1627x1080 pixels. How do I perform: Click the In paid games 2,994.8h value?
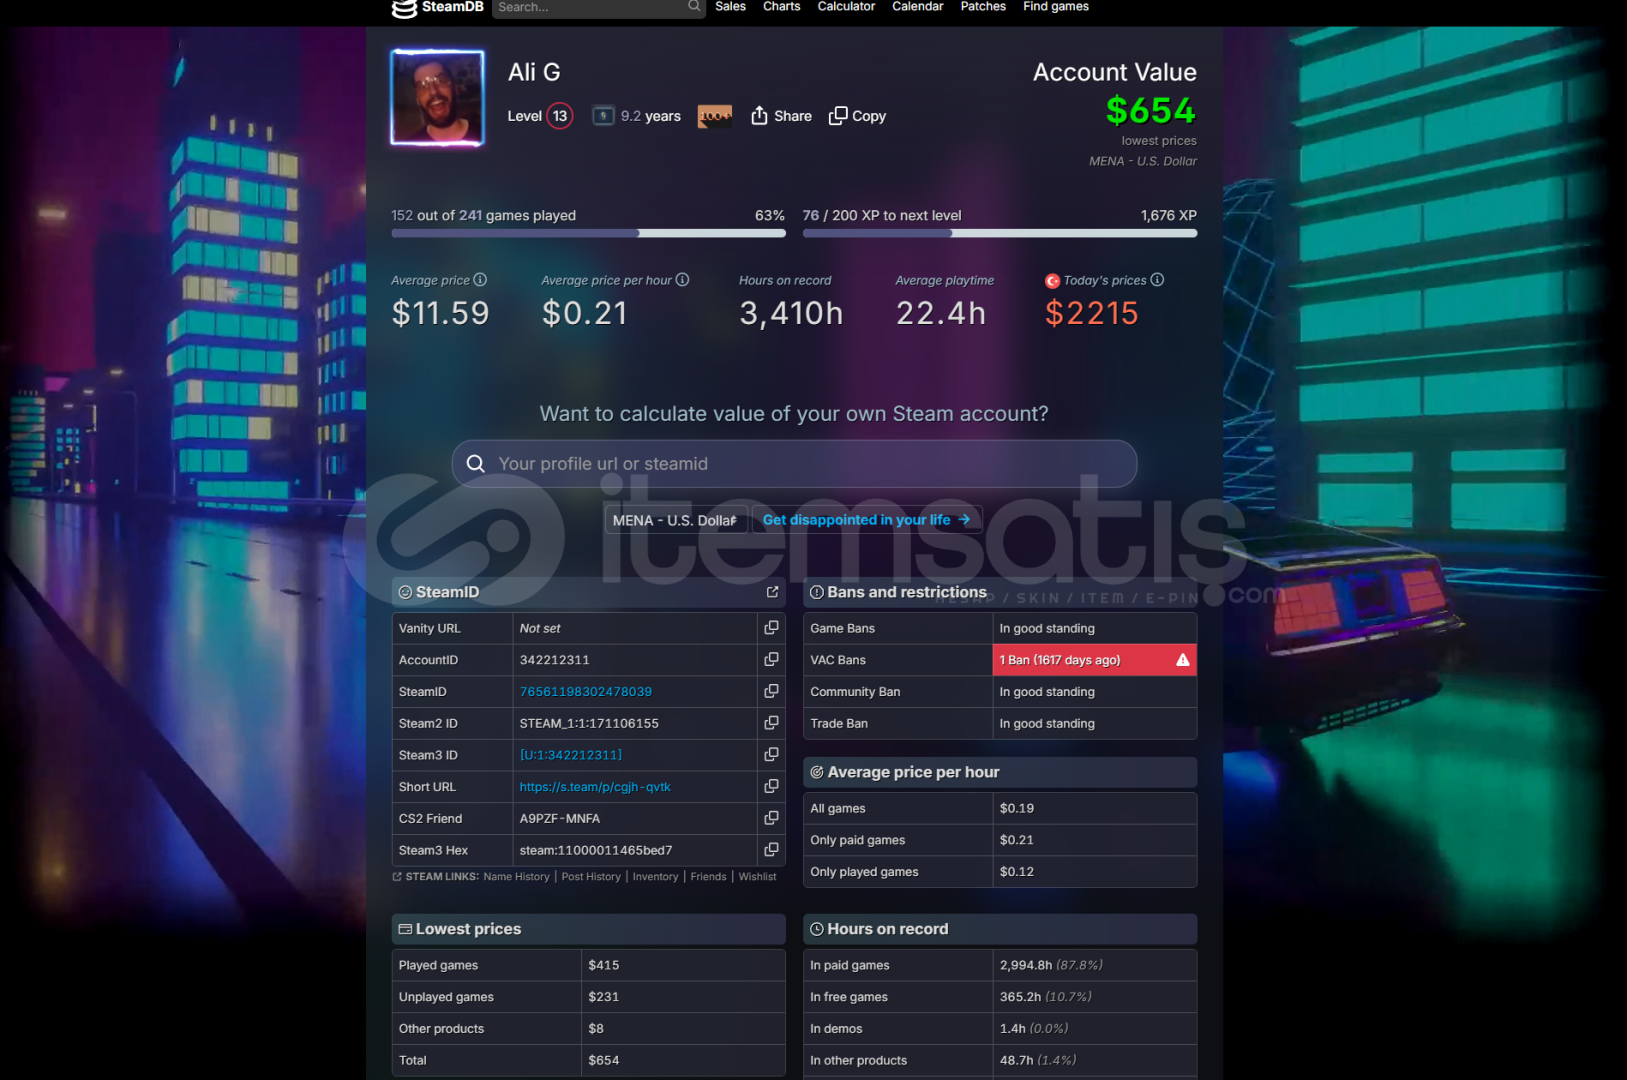1050,965
